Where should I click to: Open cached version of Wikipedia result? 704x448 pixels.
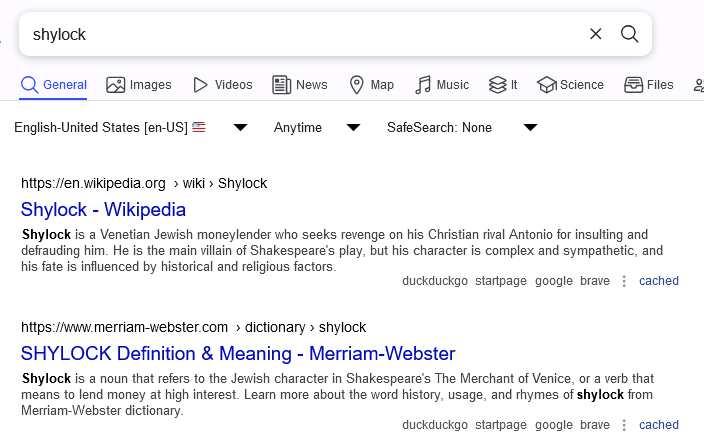click(659, 281)
